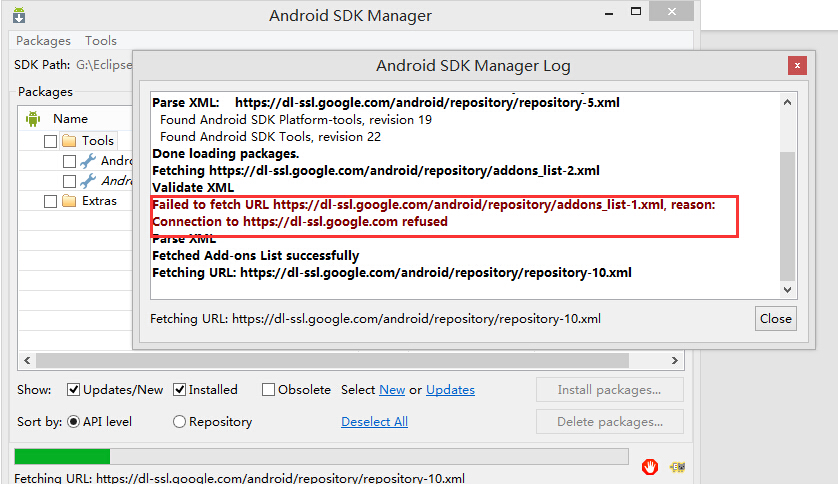
Task: Click the log vertical scrollbar thumb
Action: [x=787, y=216]
